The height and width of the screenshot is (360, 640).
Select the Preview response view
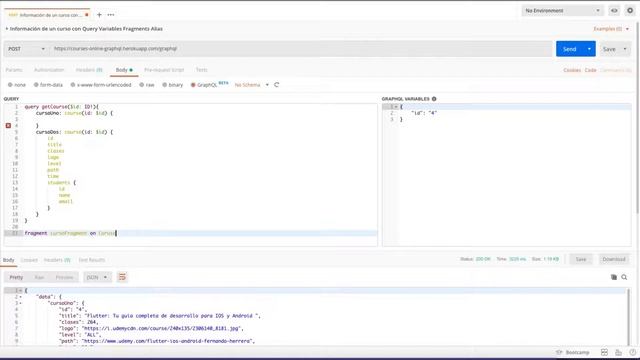click(64, 277)
